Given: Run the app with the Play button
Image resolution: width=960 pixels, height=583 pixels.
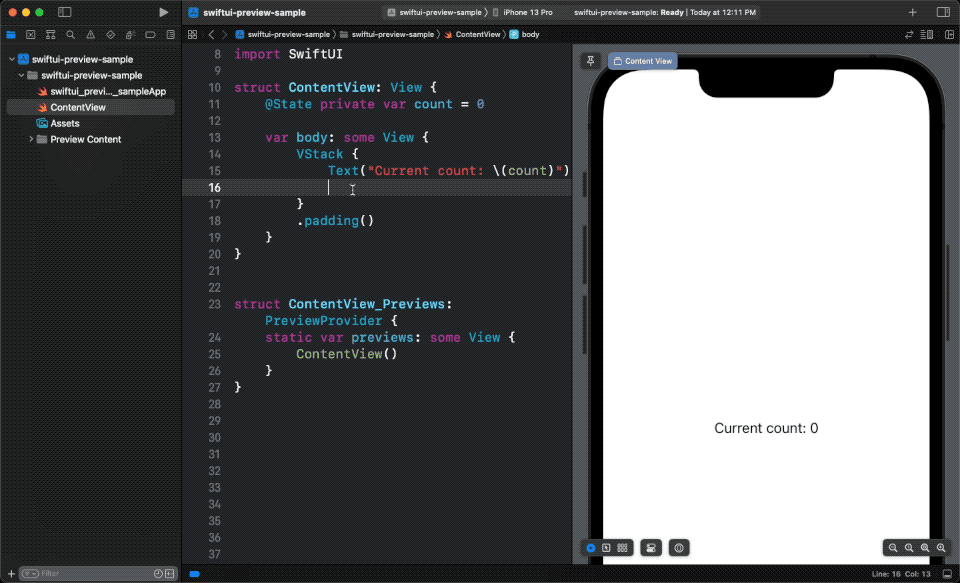Looking at the screenshot, I should tap(164, 12).
